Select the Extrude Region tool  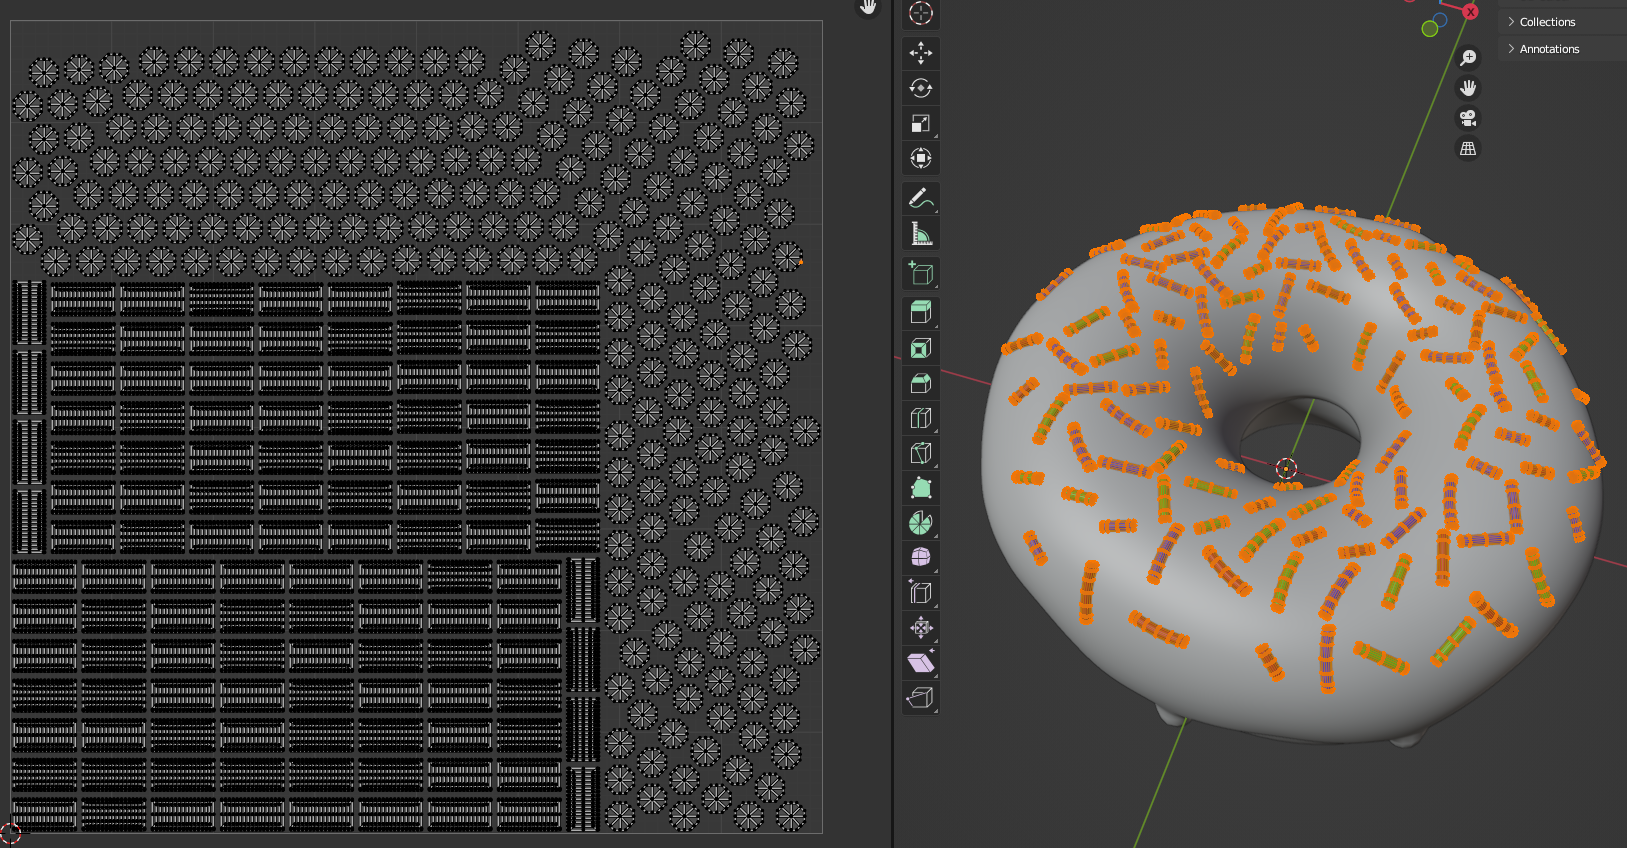(920, 313)
